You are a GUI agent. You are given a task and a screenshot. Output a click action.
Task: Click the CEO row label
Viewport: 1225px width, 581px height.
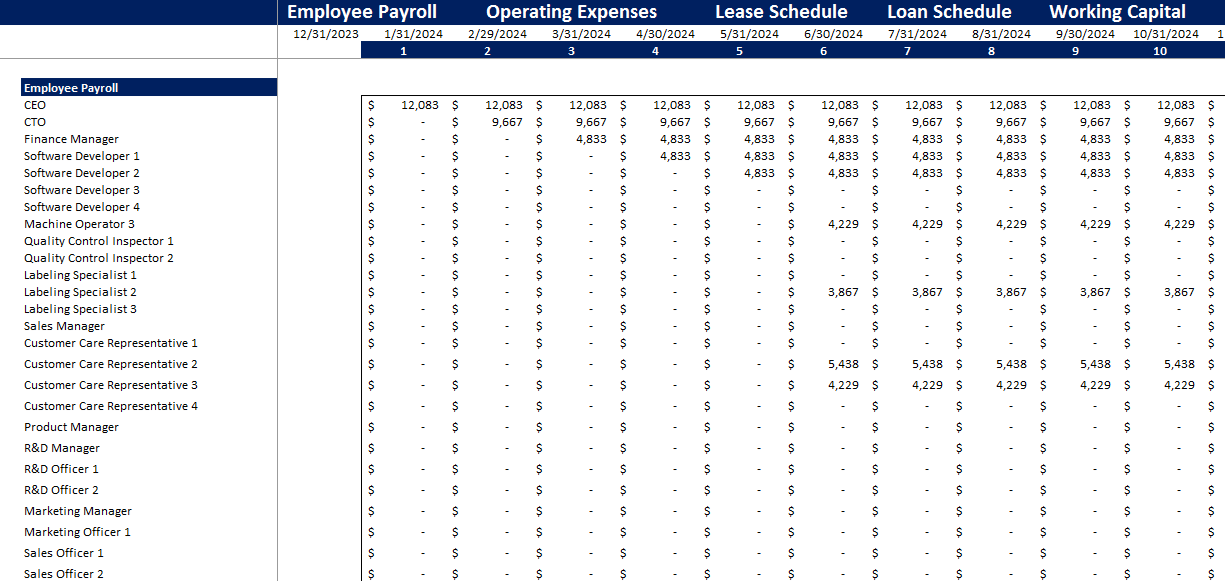(33, 104)
